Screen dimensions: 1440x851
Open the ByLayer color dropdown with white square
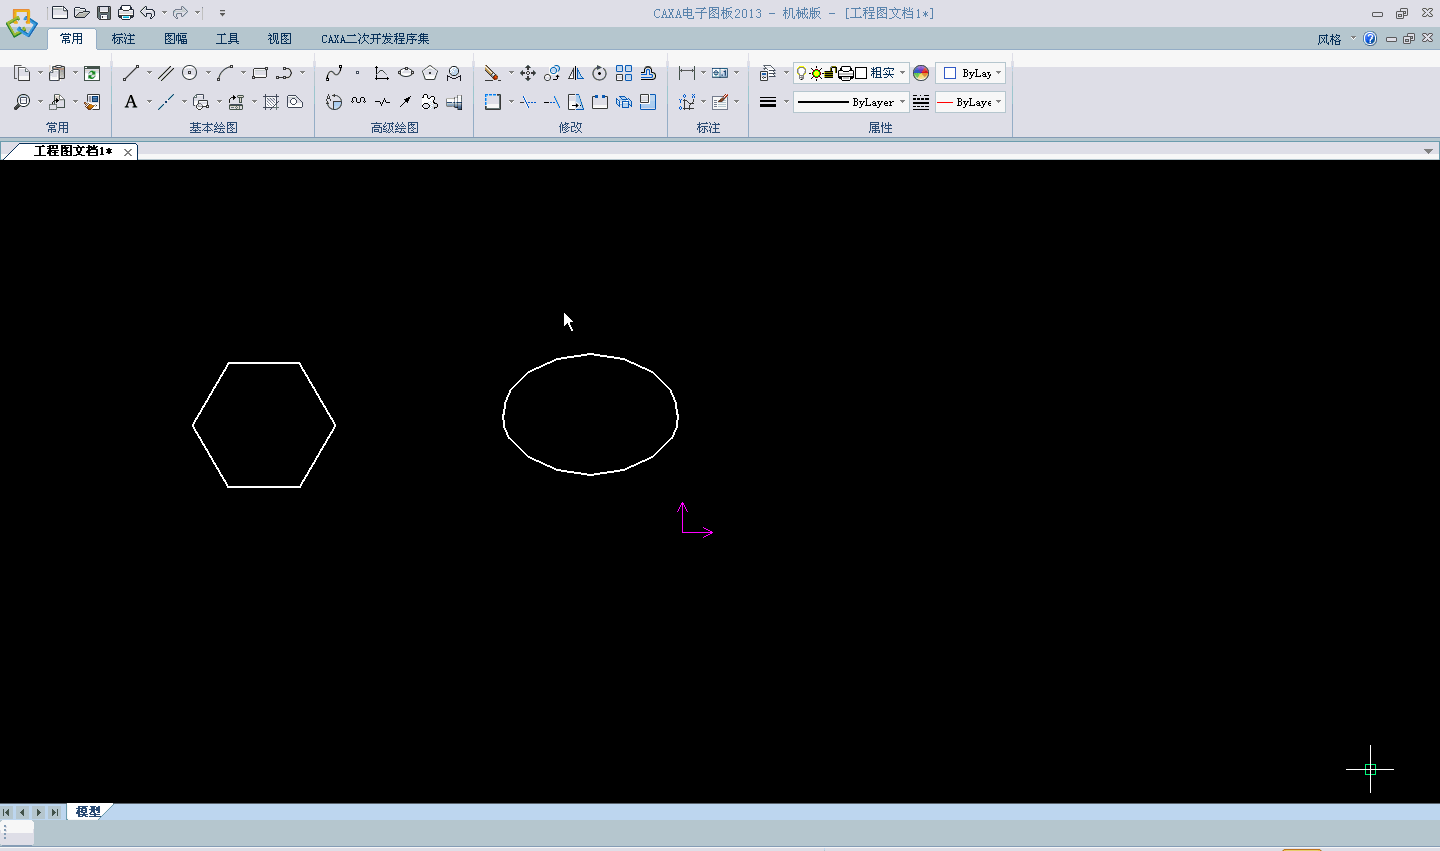(x=970, y=73)
